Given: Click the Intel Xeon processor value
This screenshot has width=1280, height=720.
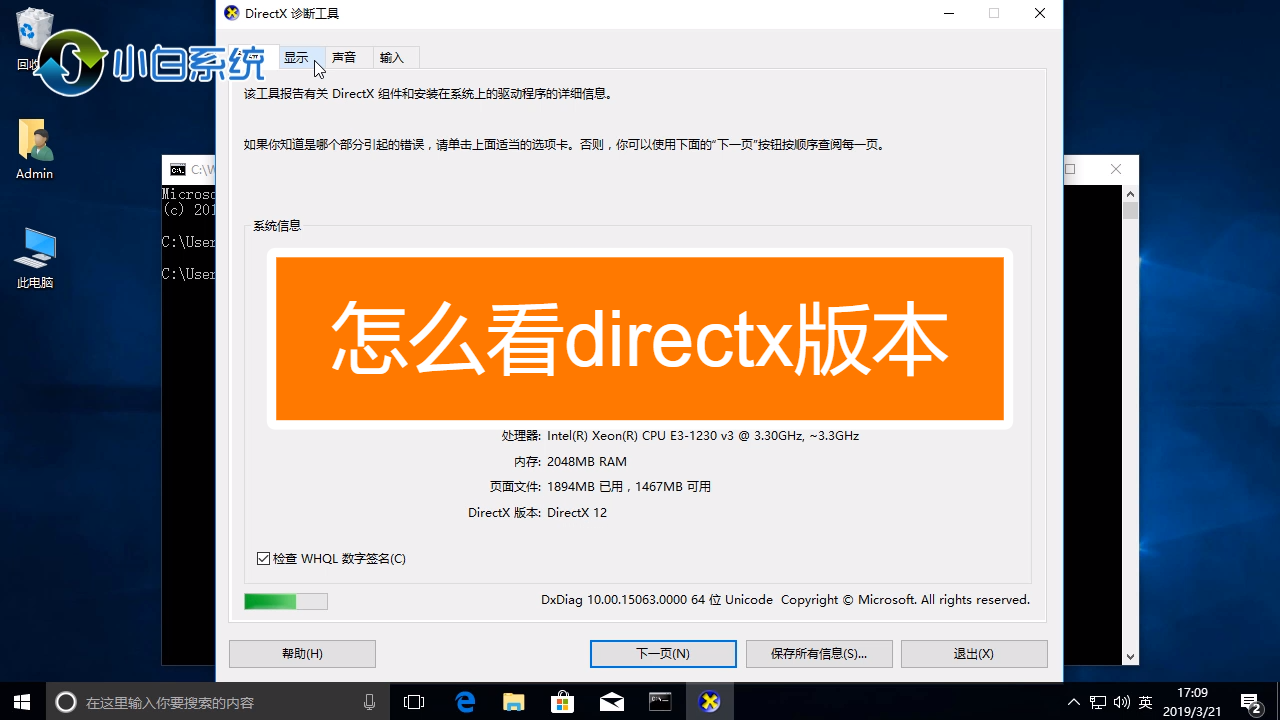Looking at the screenshot, I should [703, 436].
